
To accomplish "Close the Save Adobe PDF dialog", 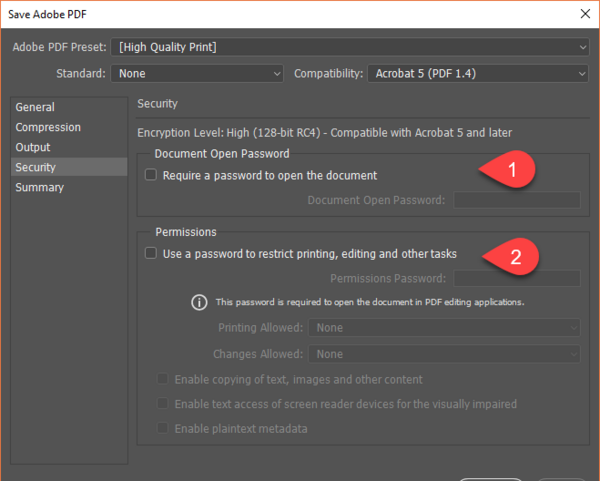I will click(x=585, y=14).
